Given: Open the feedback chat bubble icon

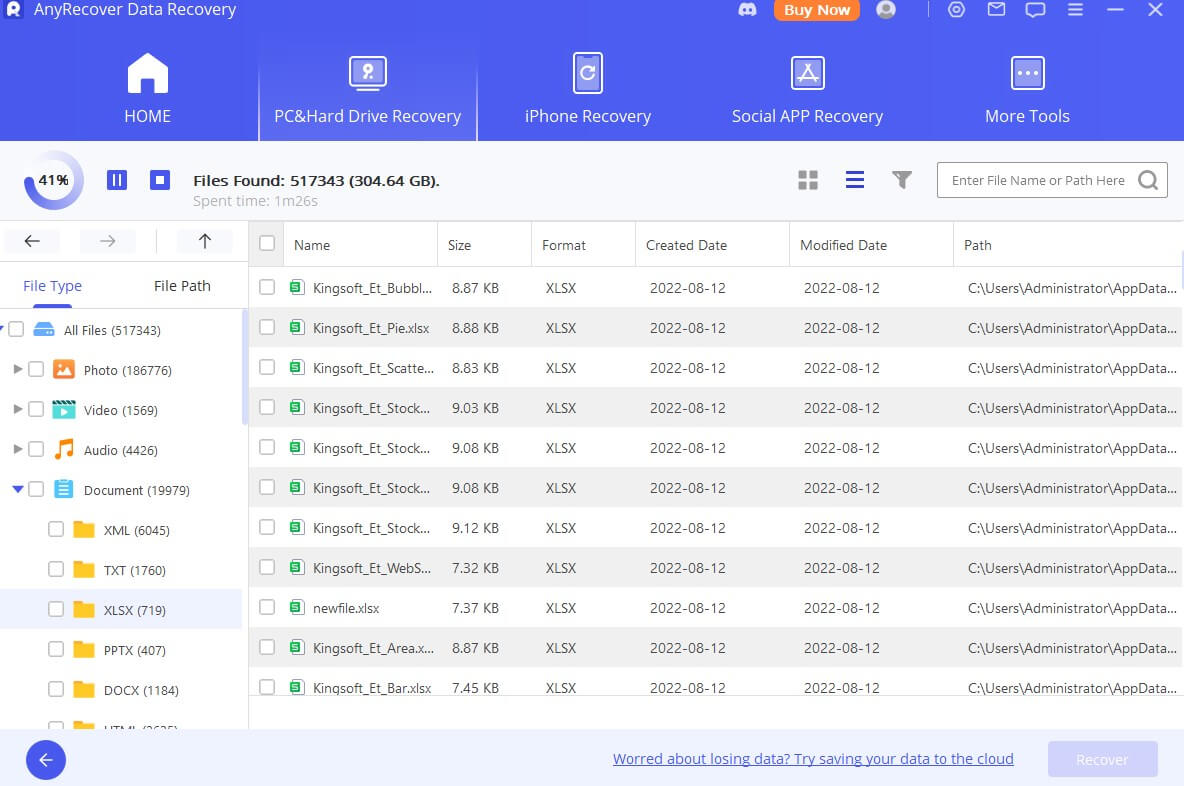Looking at the screenshot, I should pyautogui.click(x=1035, y=10).
